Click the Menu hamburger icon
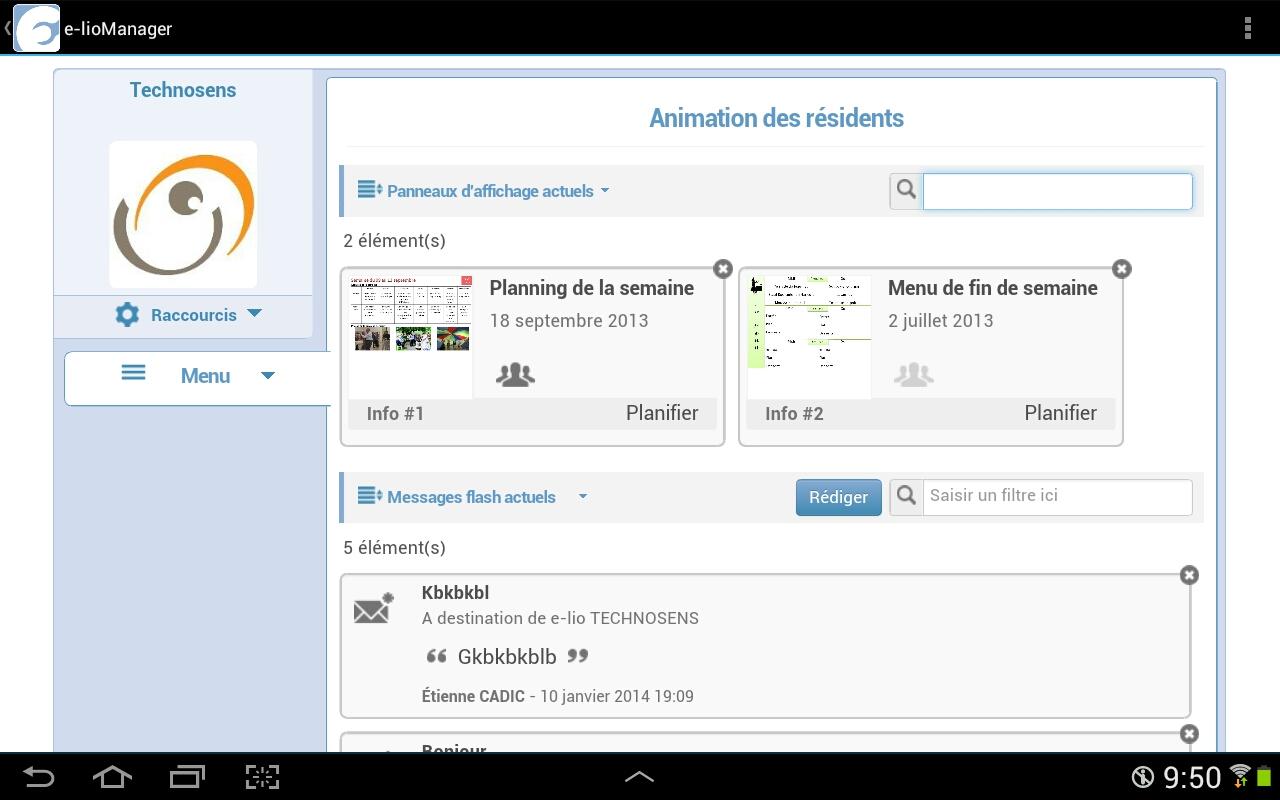 [133, 373]
